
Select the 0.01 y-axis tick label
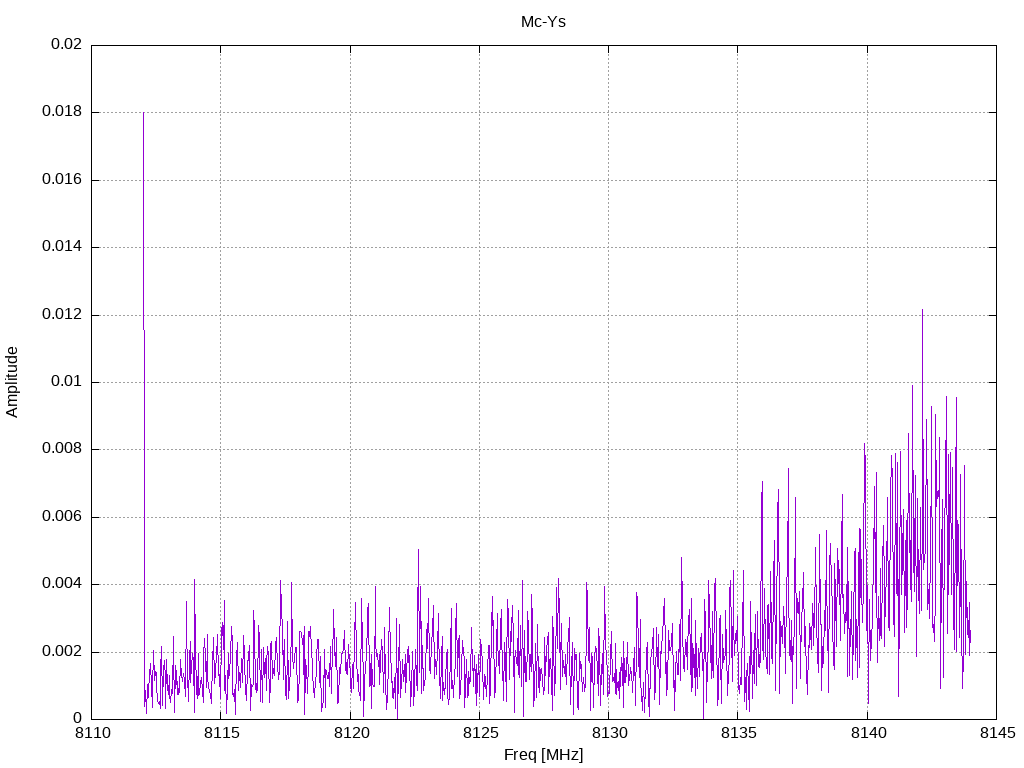pos(66,382)
